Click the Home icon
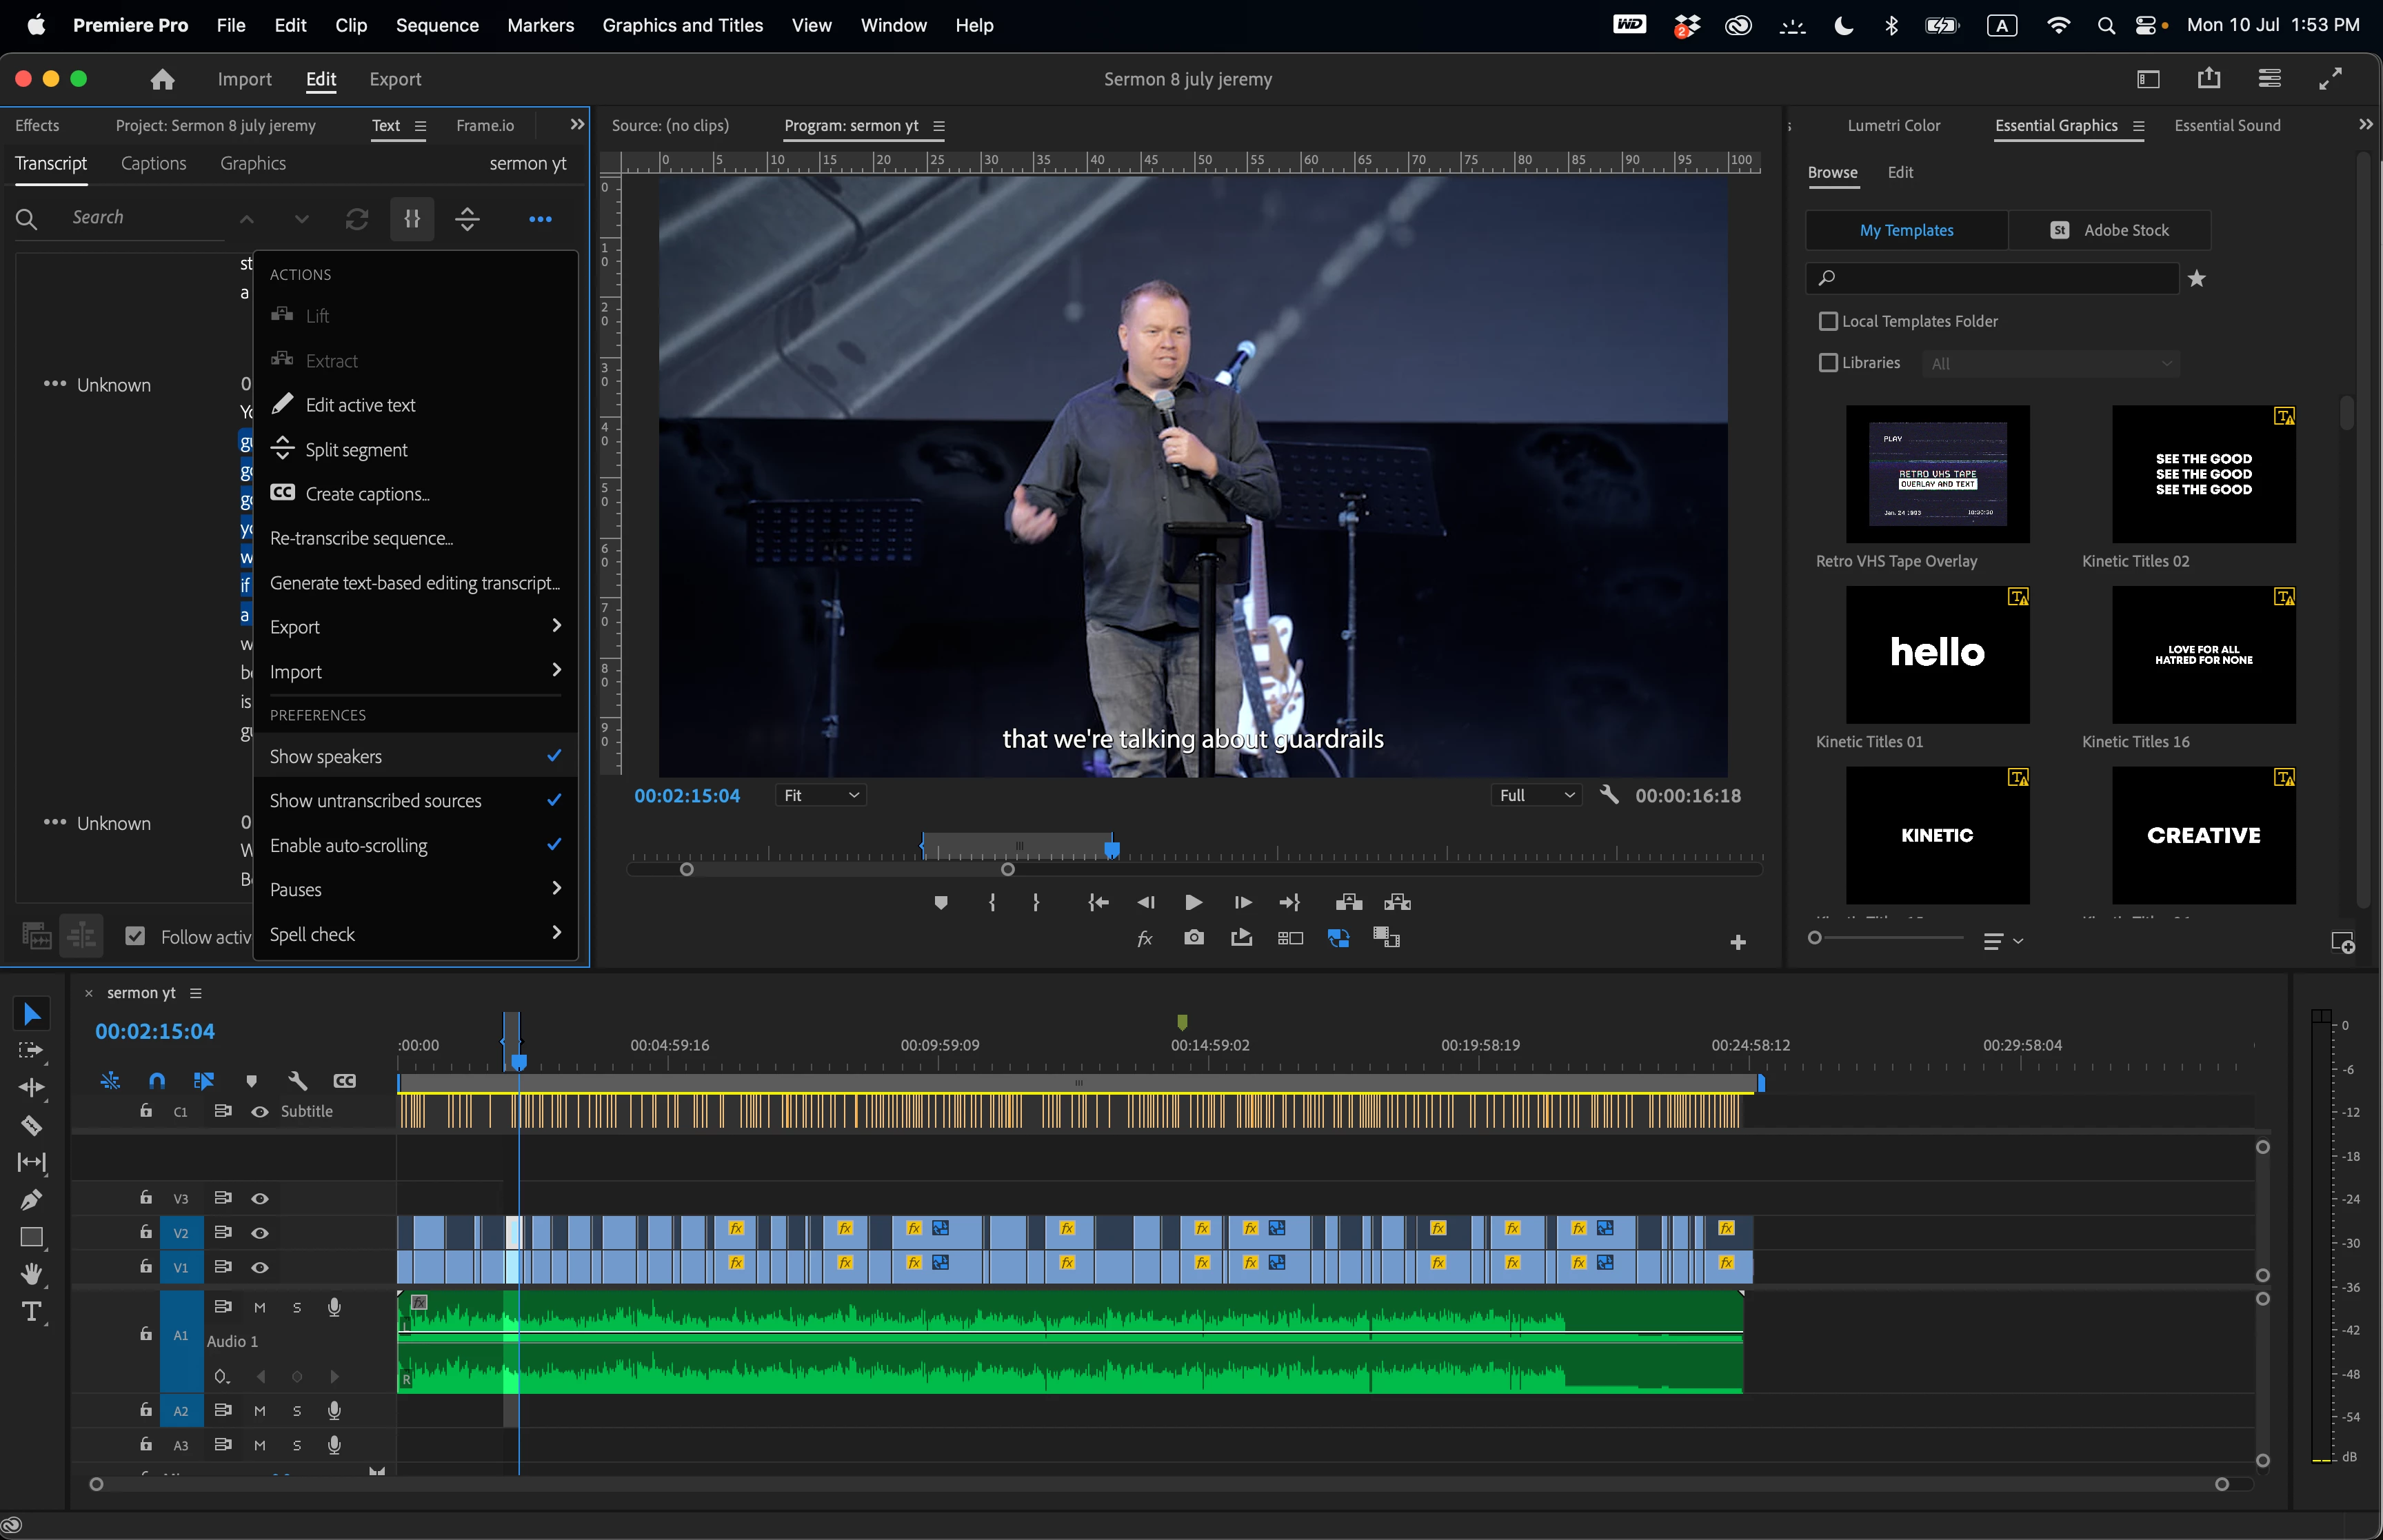 point(162,79)
